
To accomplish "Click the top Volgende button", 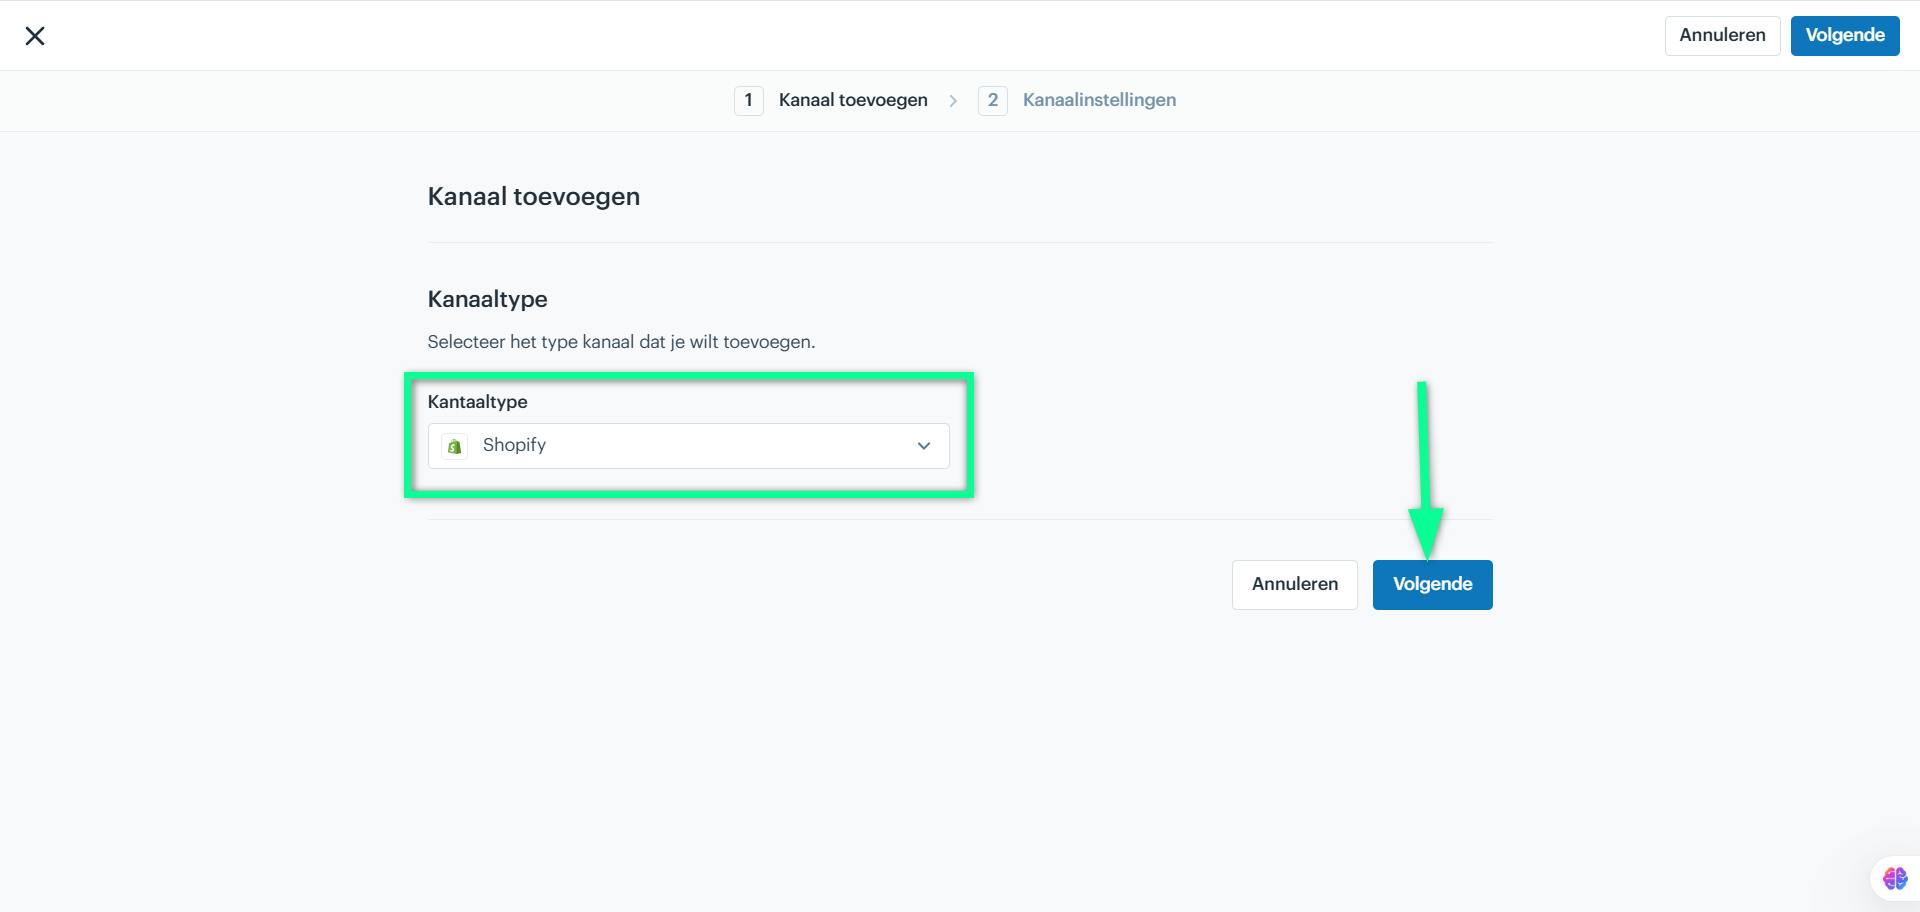I will click(1845, 35).
